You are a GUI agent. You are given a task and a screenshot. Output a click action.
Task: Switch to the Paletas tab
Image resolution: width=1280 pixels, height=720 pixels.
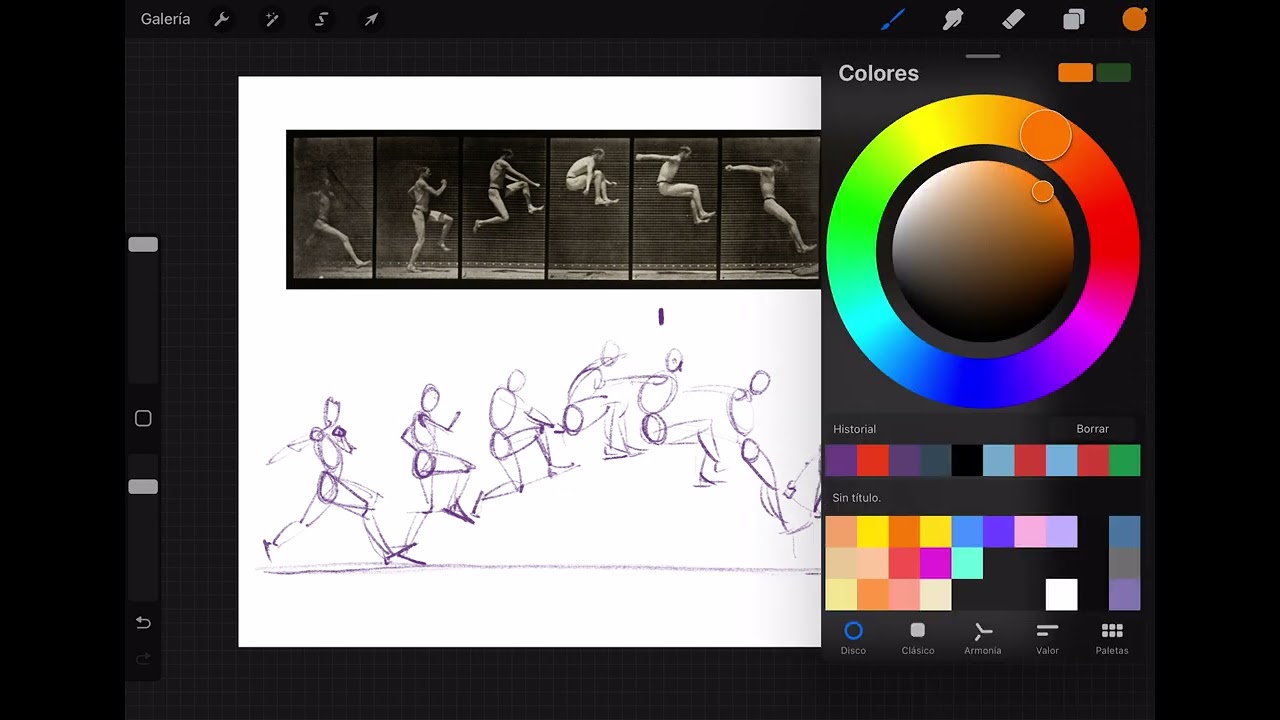(x=1111, y=638)
